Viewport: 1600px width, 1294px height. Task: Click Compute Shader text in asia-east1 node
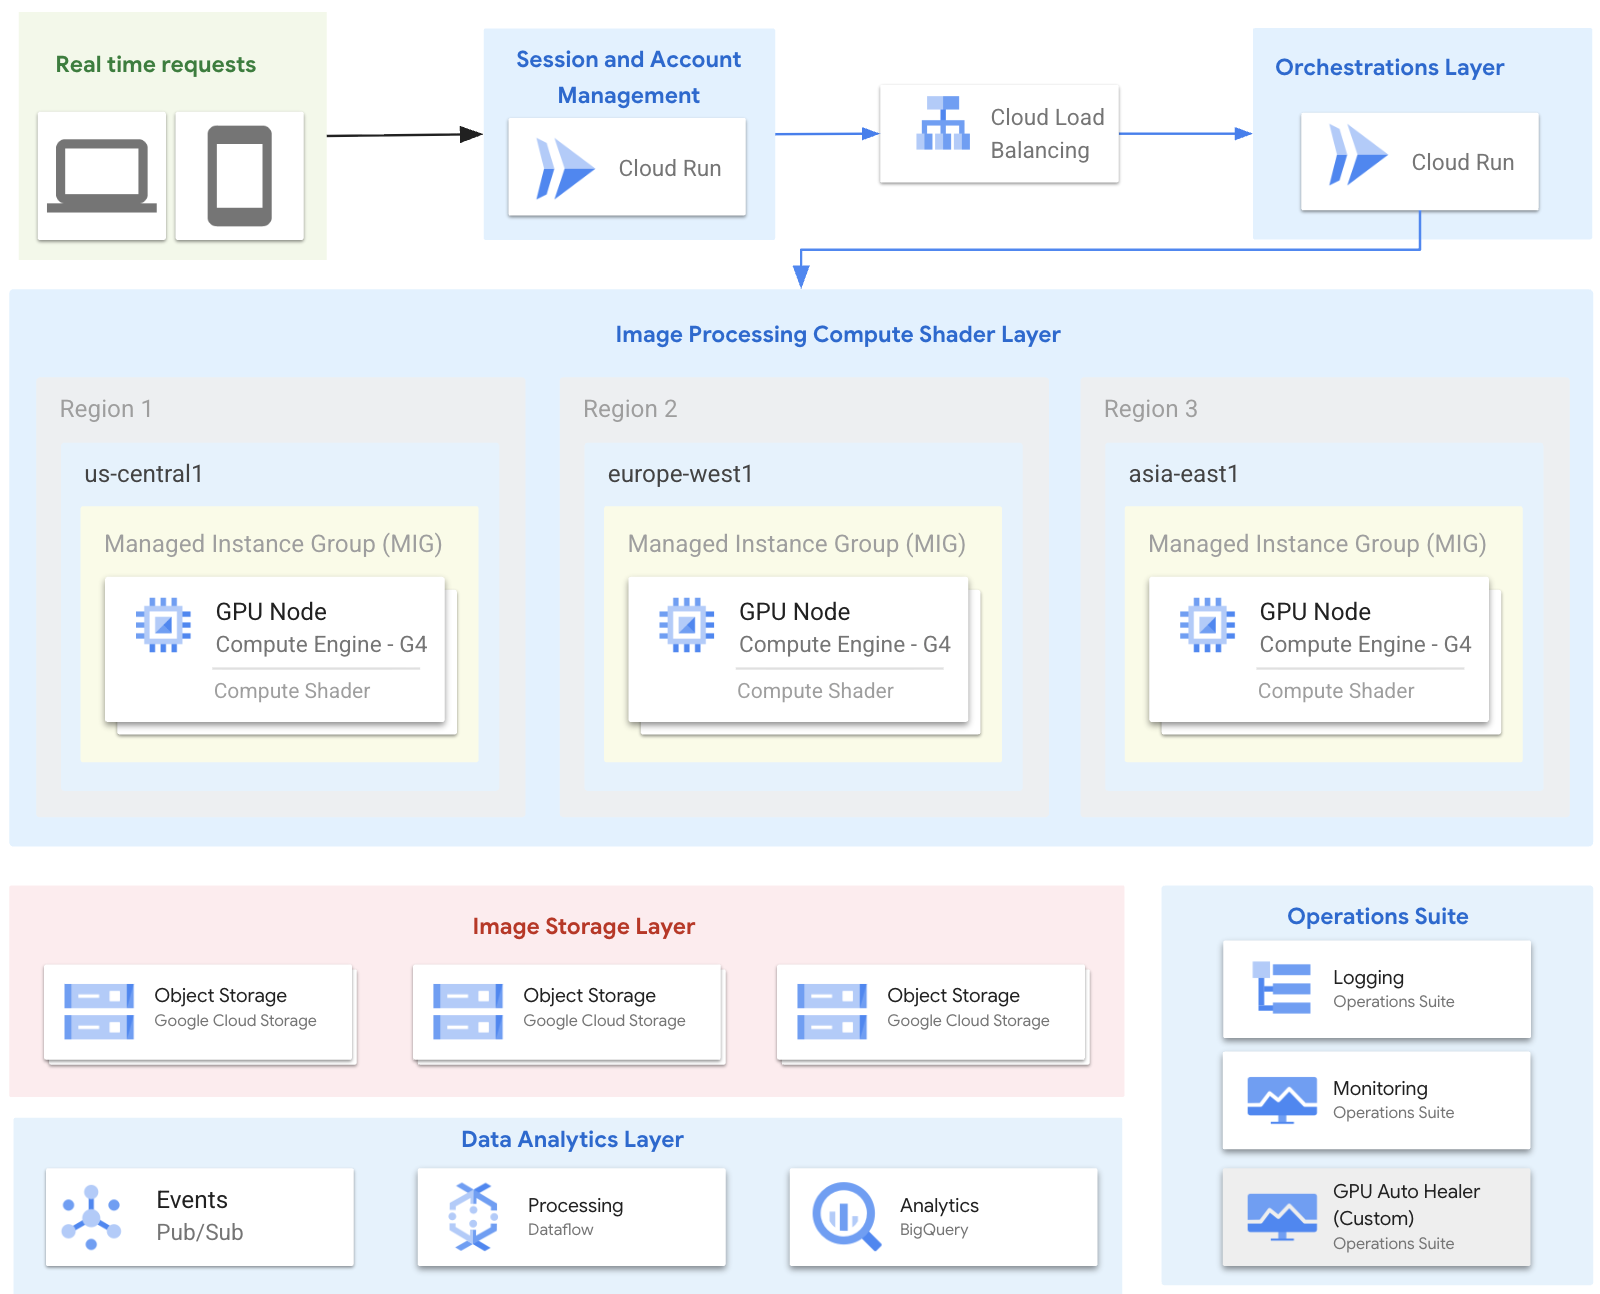[x=1336, y=691]
